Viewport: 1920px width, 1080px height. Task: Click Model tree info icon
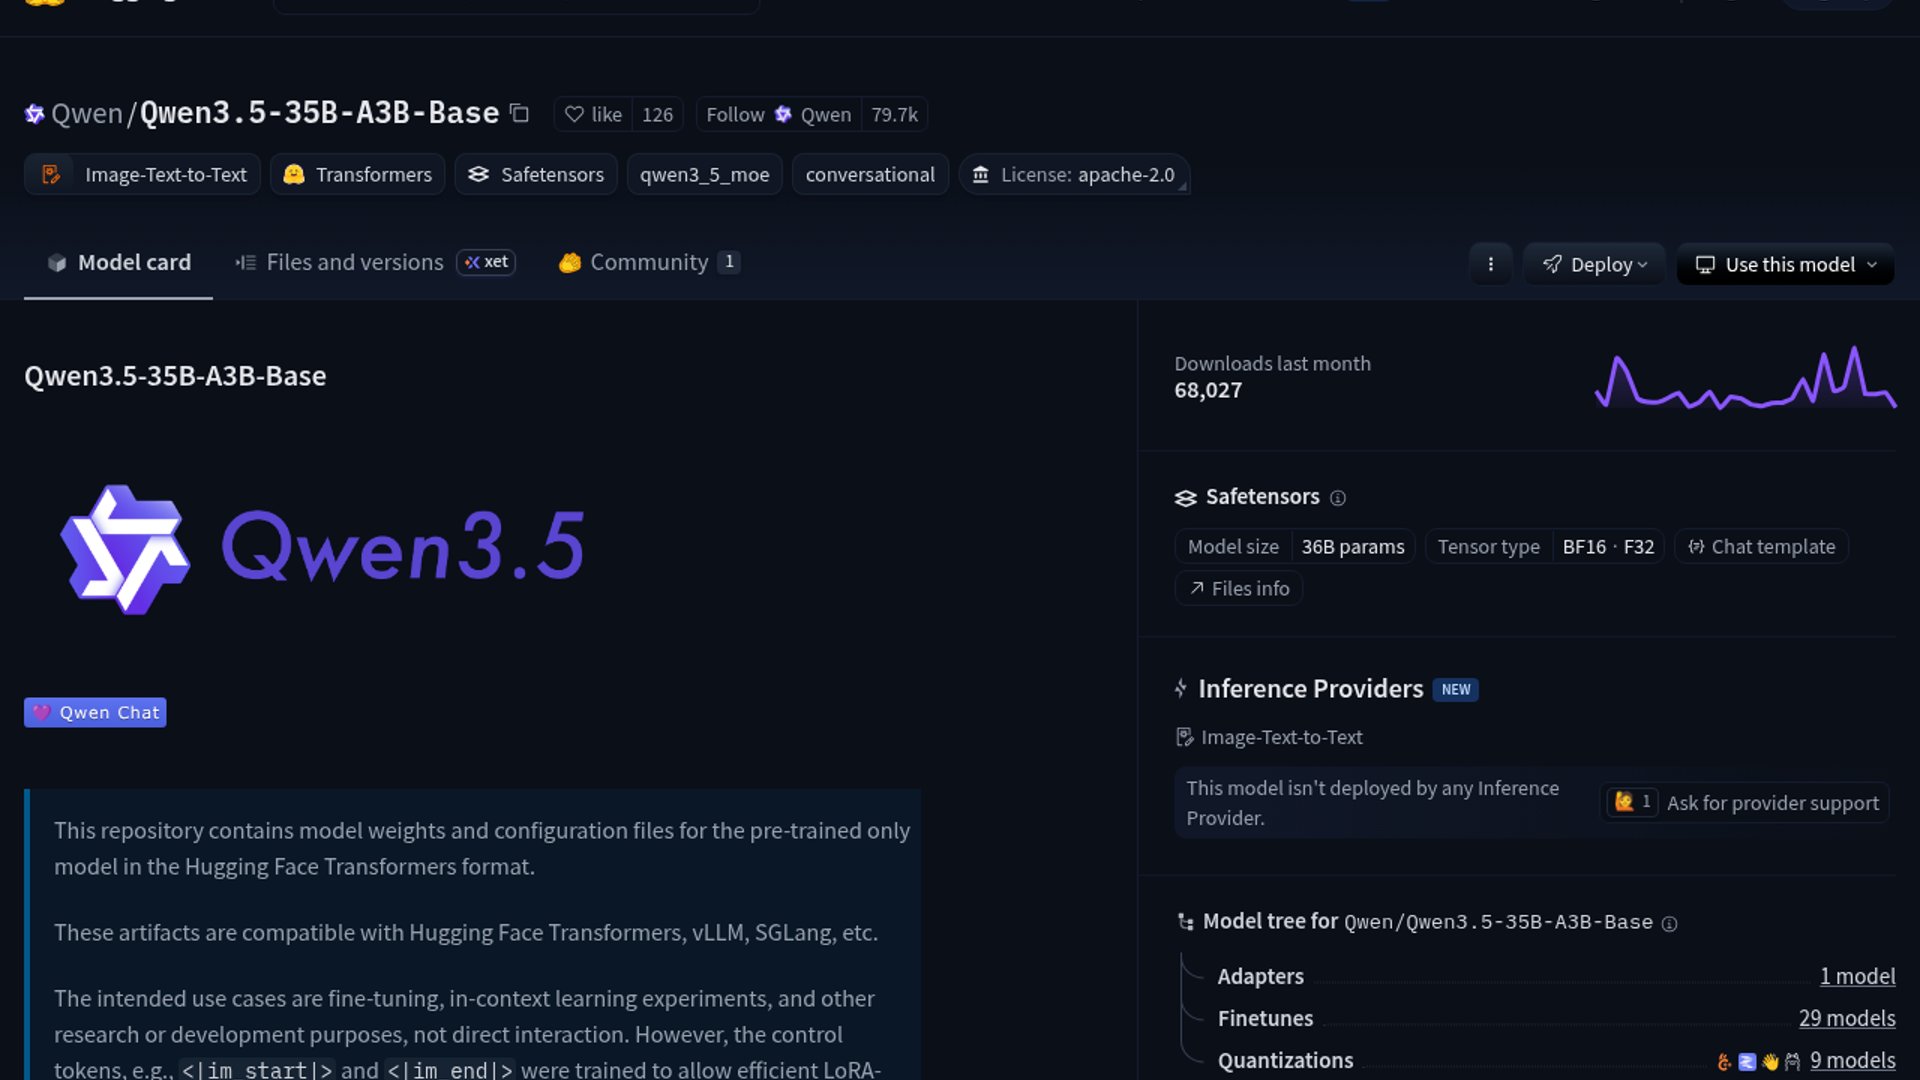[x=1669, y=924]
